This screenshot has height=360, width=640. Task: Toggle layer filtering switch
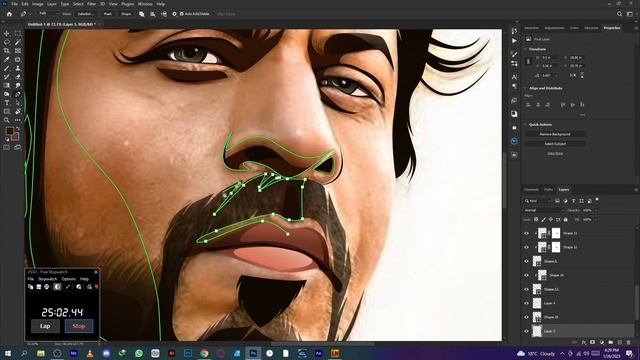coord(597,200)
